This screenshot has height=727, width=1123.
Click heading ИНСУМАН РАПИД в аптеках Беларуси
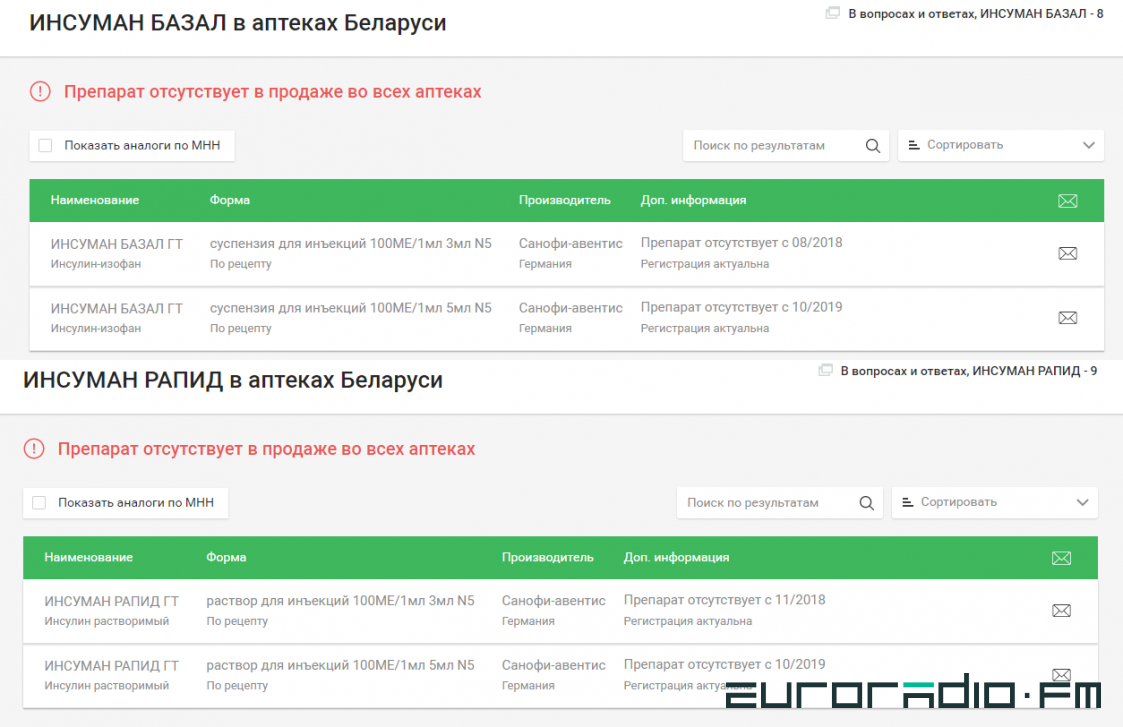(x=233, y=380)
